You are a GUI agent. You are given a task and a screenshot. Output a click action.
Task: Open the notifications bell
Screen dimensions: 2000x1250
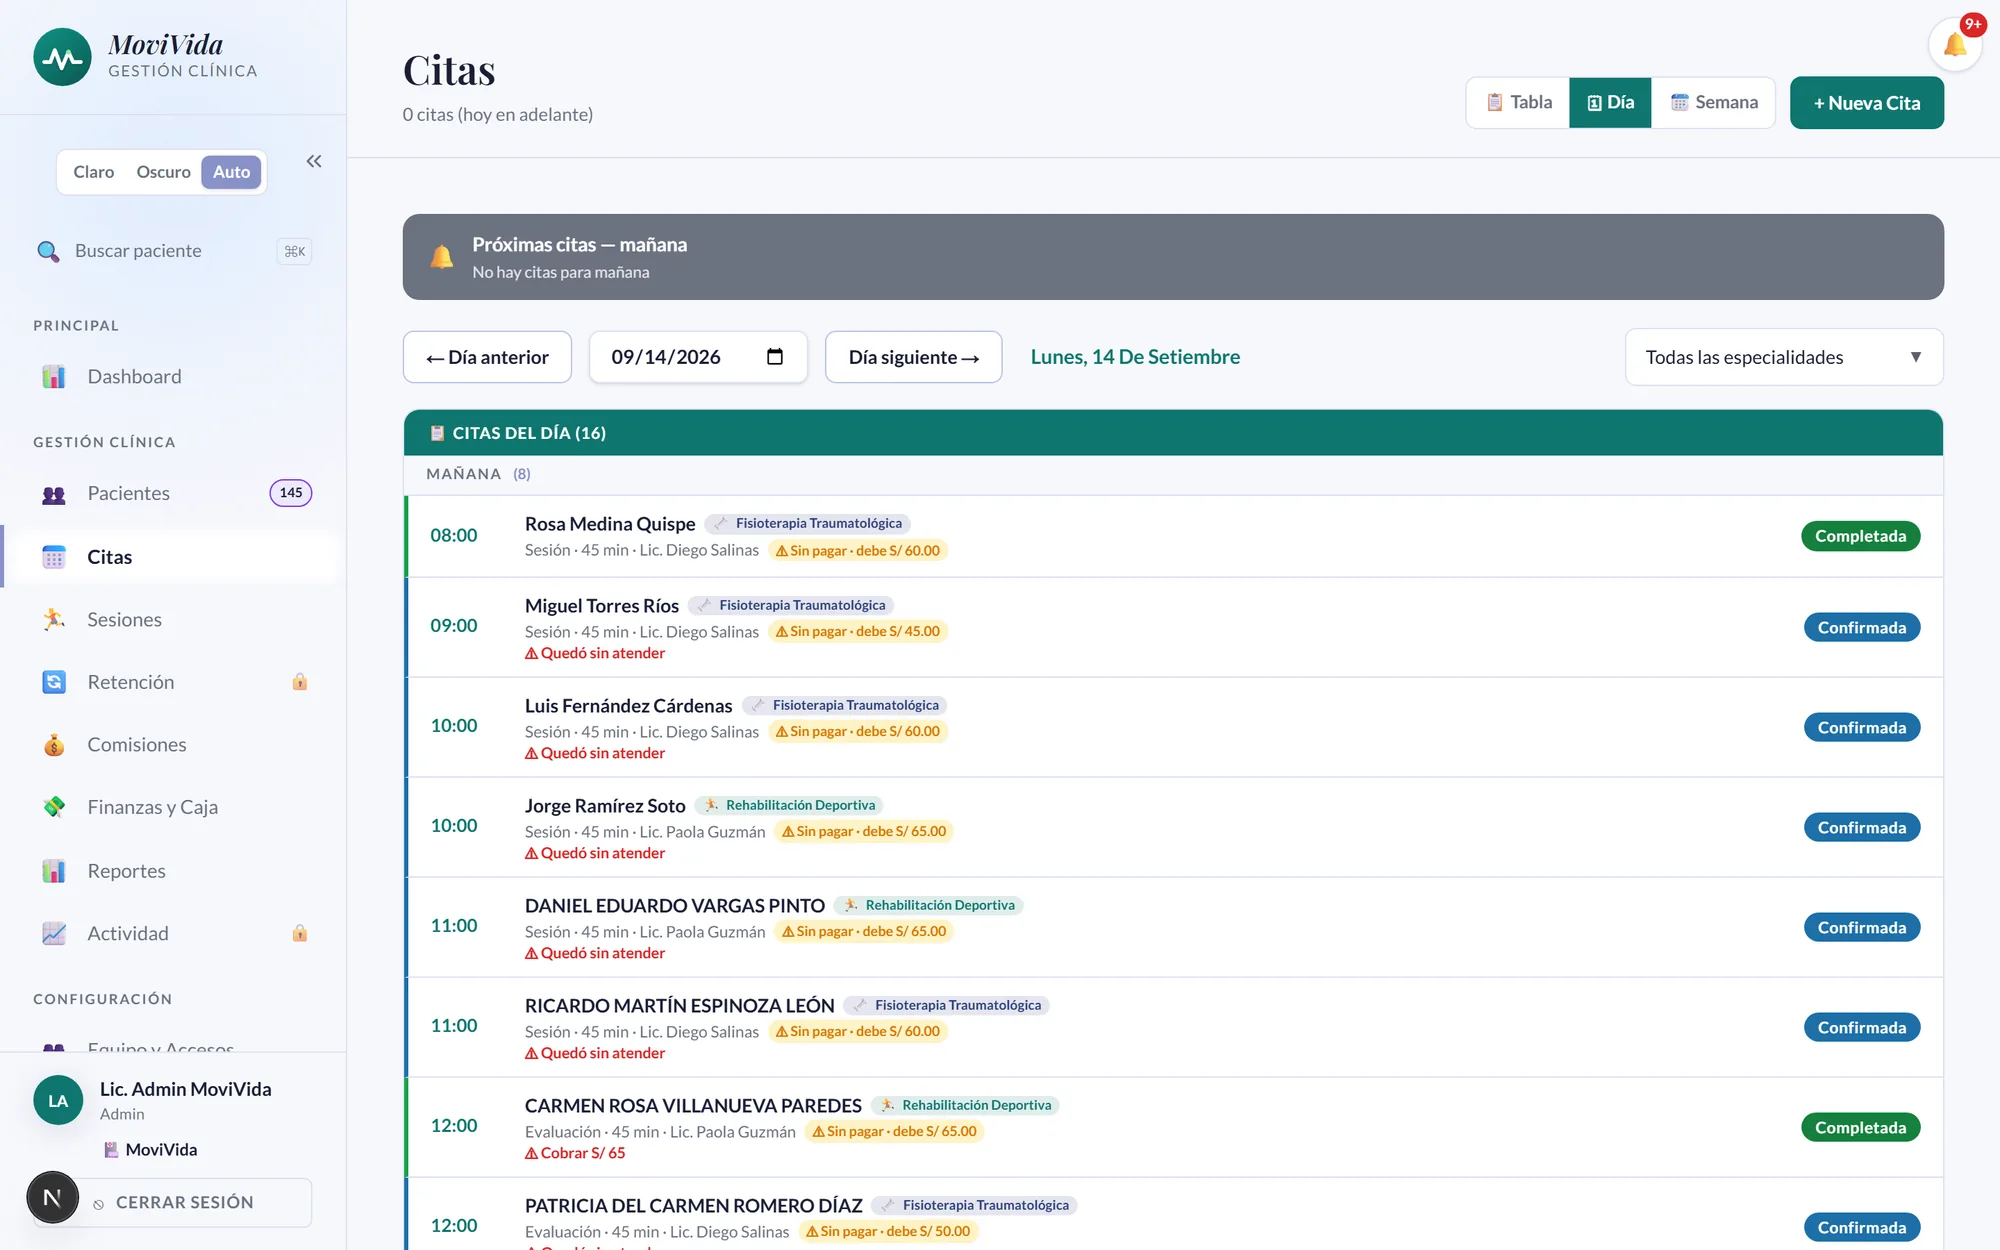1955,45
